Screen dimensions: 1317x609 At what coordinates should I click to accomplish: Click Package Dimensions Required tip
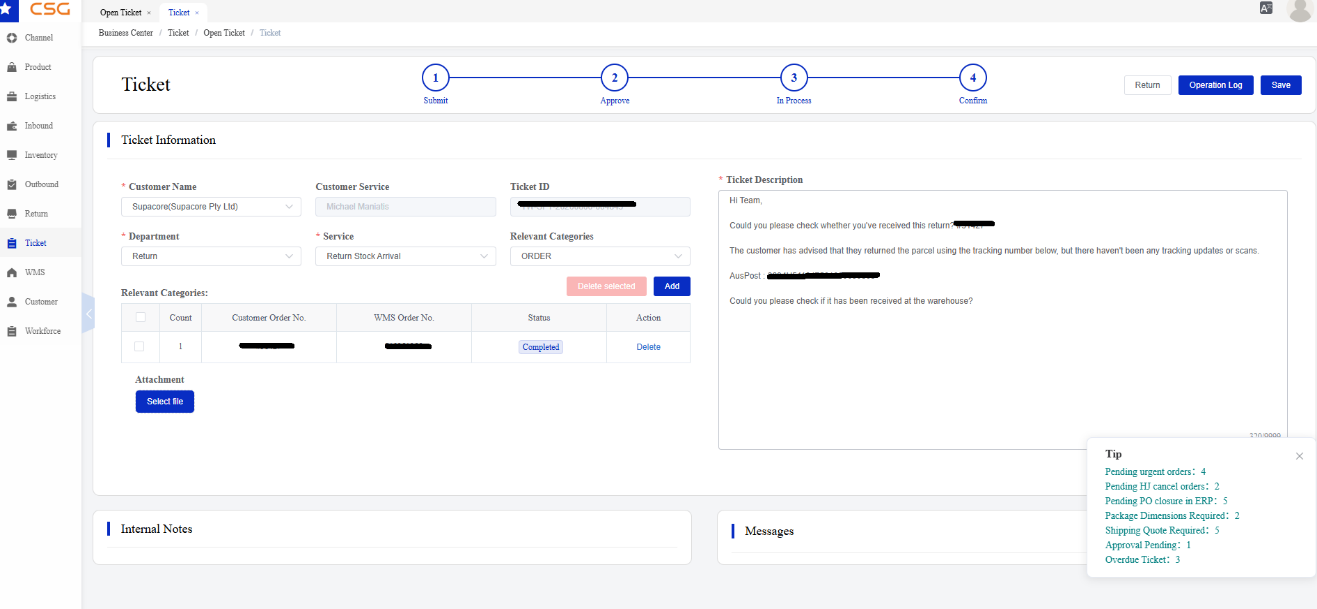click(x=1172, y=516)
